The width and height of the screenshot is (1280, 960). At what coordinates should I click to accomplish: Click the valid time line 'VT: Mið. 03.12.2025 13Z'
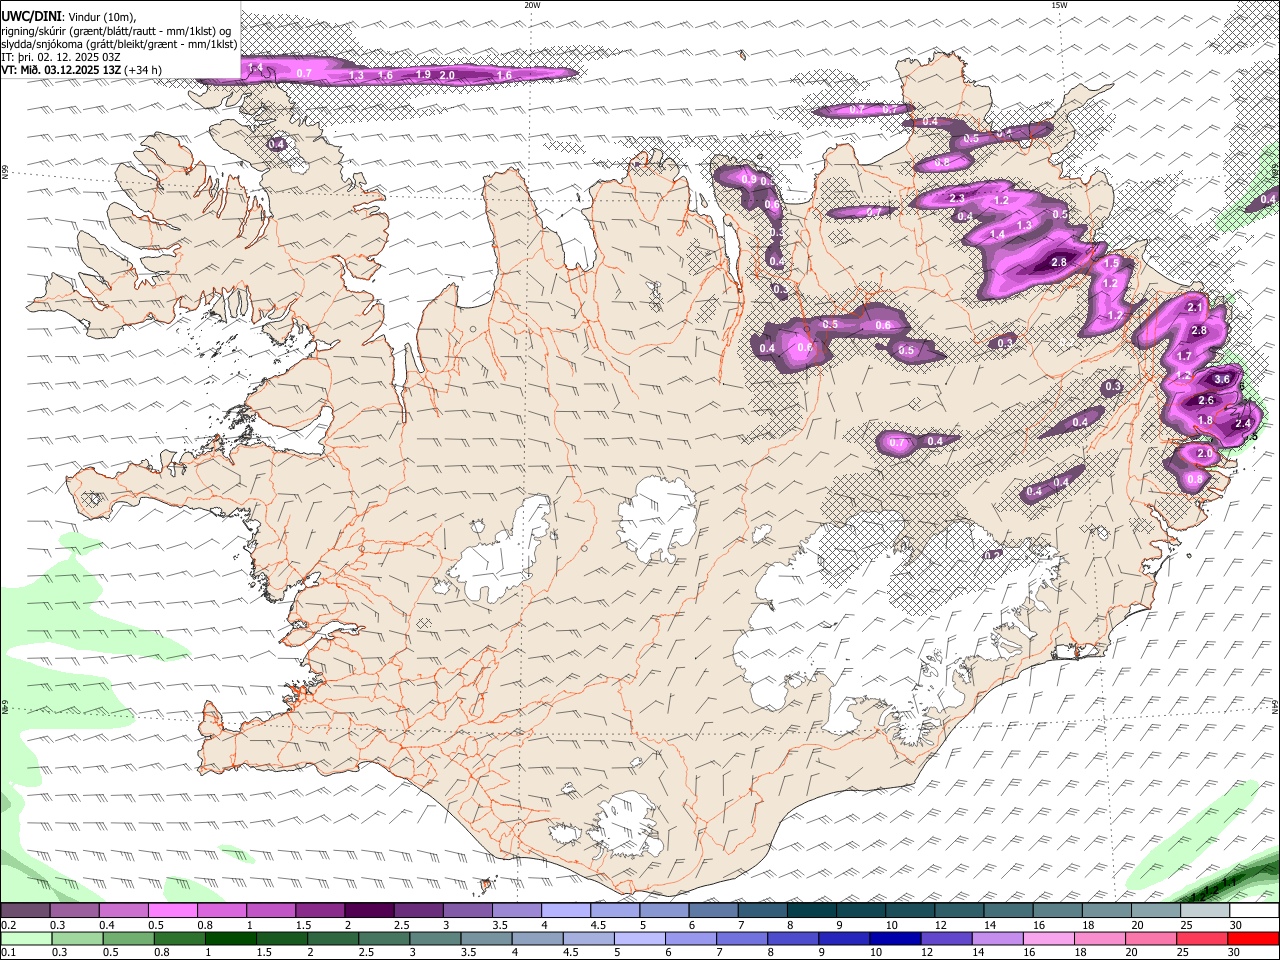coord(62,70)
